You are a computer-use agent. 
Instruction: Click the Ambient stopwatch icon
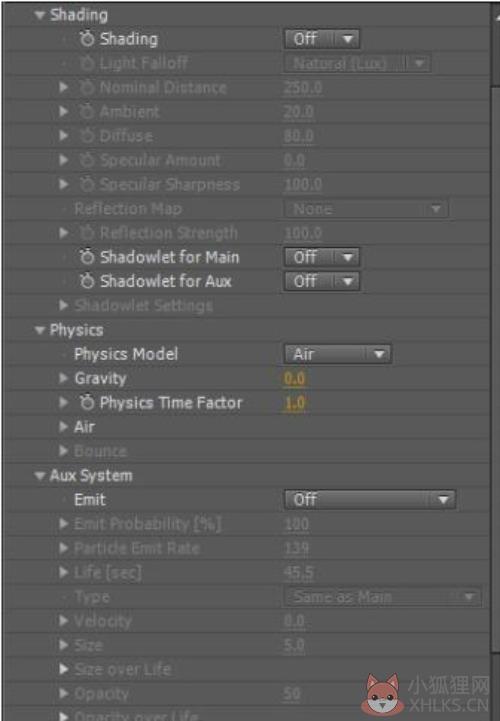click(x=87, y=112)
